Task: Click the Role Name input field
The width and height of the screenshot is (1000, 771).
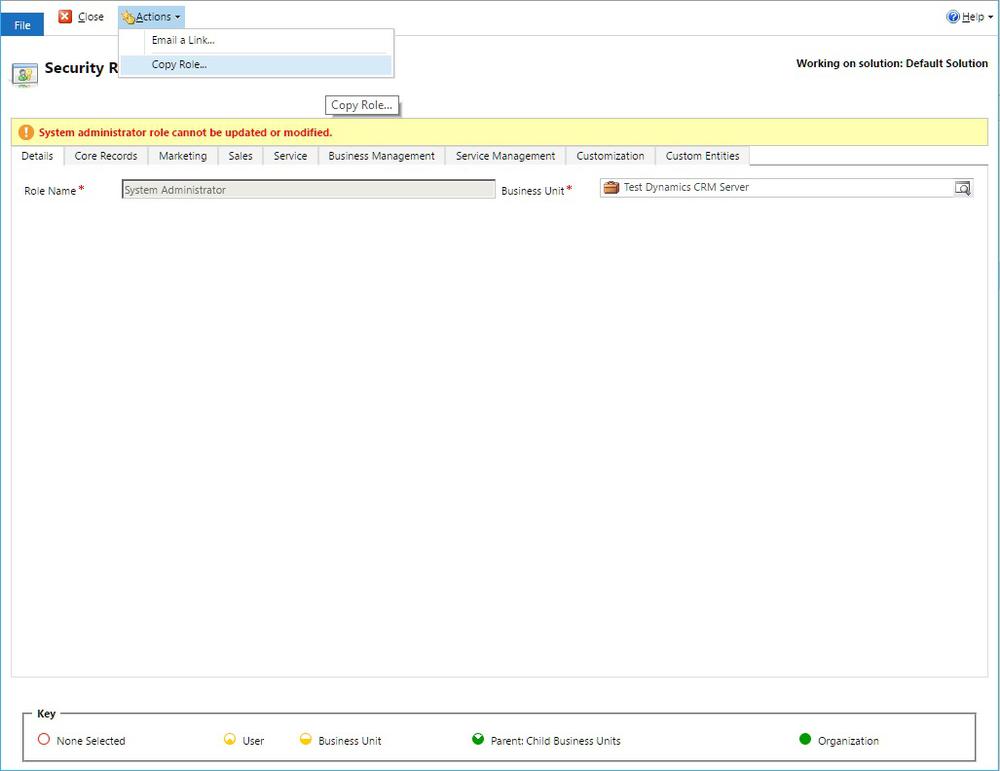Action: pos(307,188)
